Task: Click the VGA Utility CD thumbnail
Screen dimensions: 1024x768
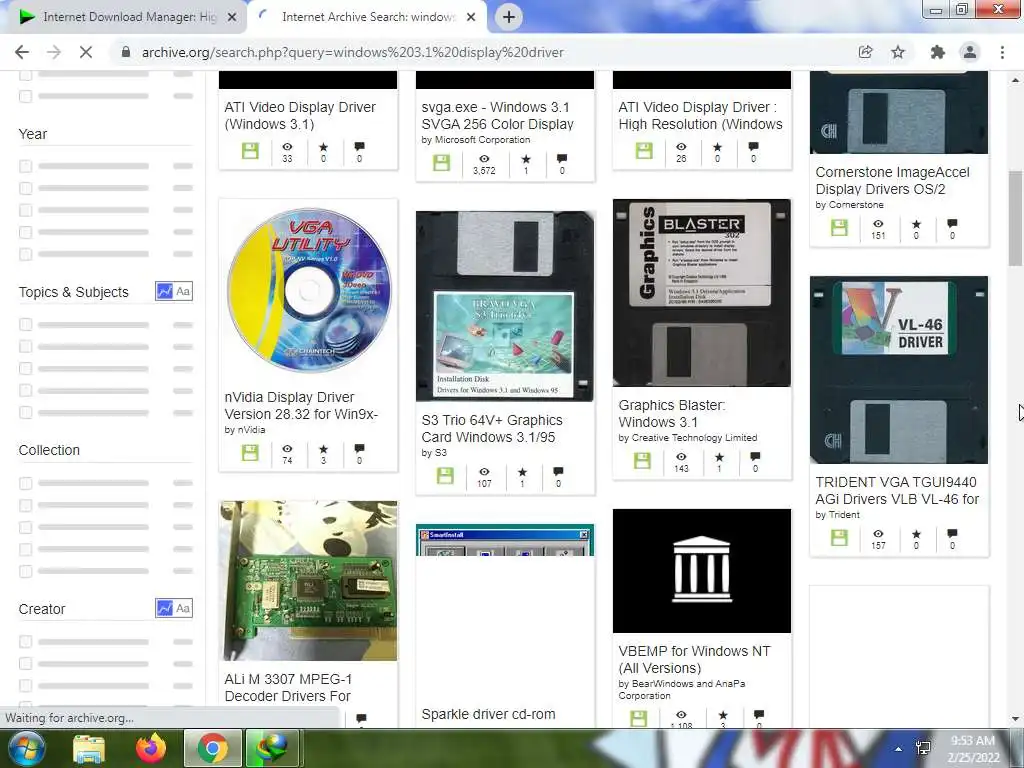Action: (308, 289)
